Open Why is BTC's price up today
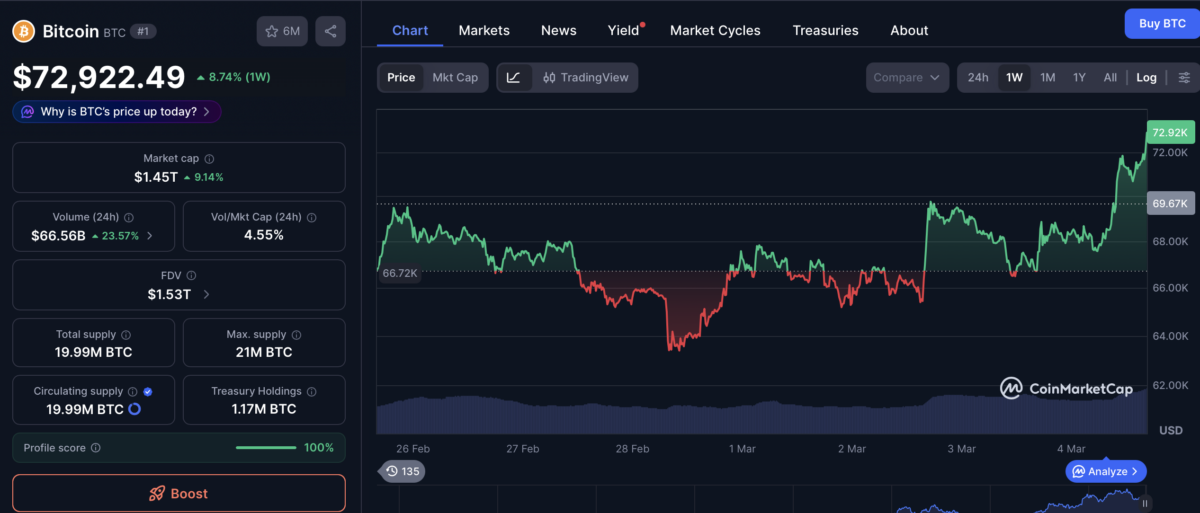The image size is (1200, 513). point(117,111)
